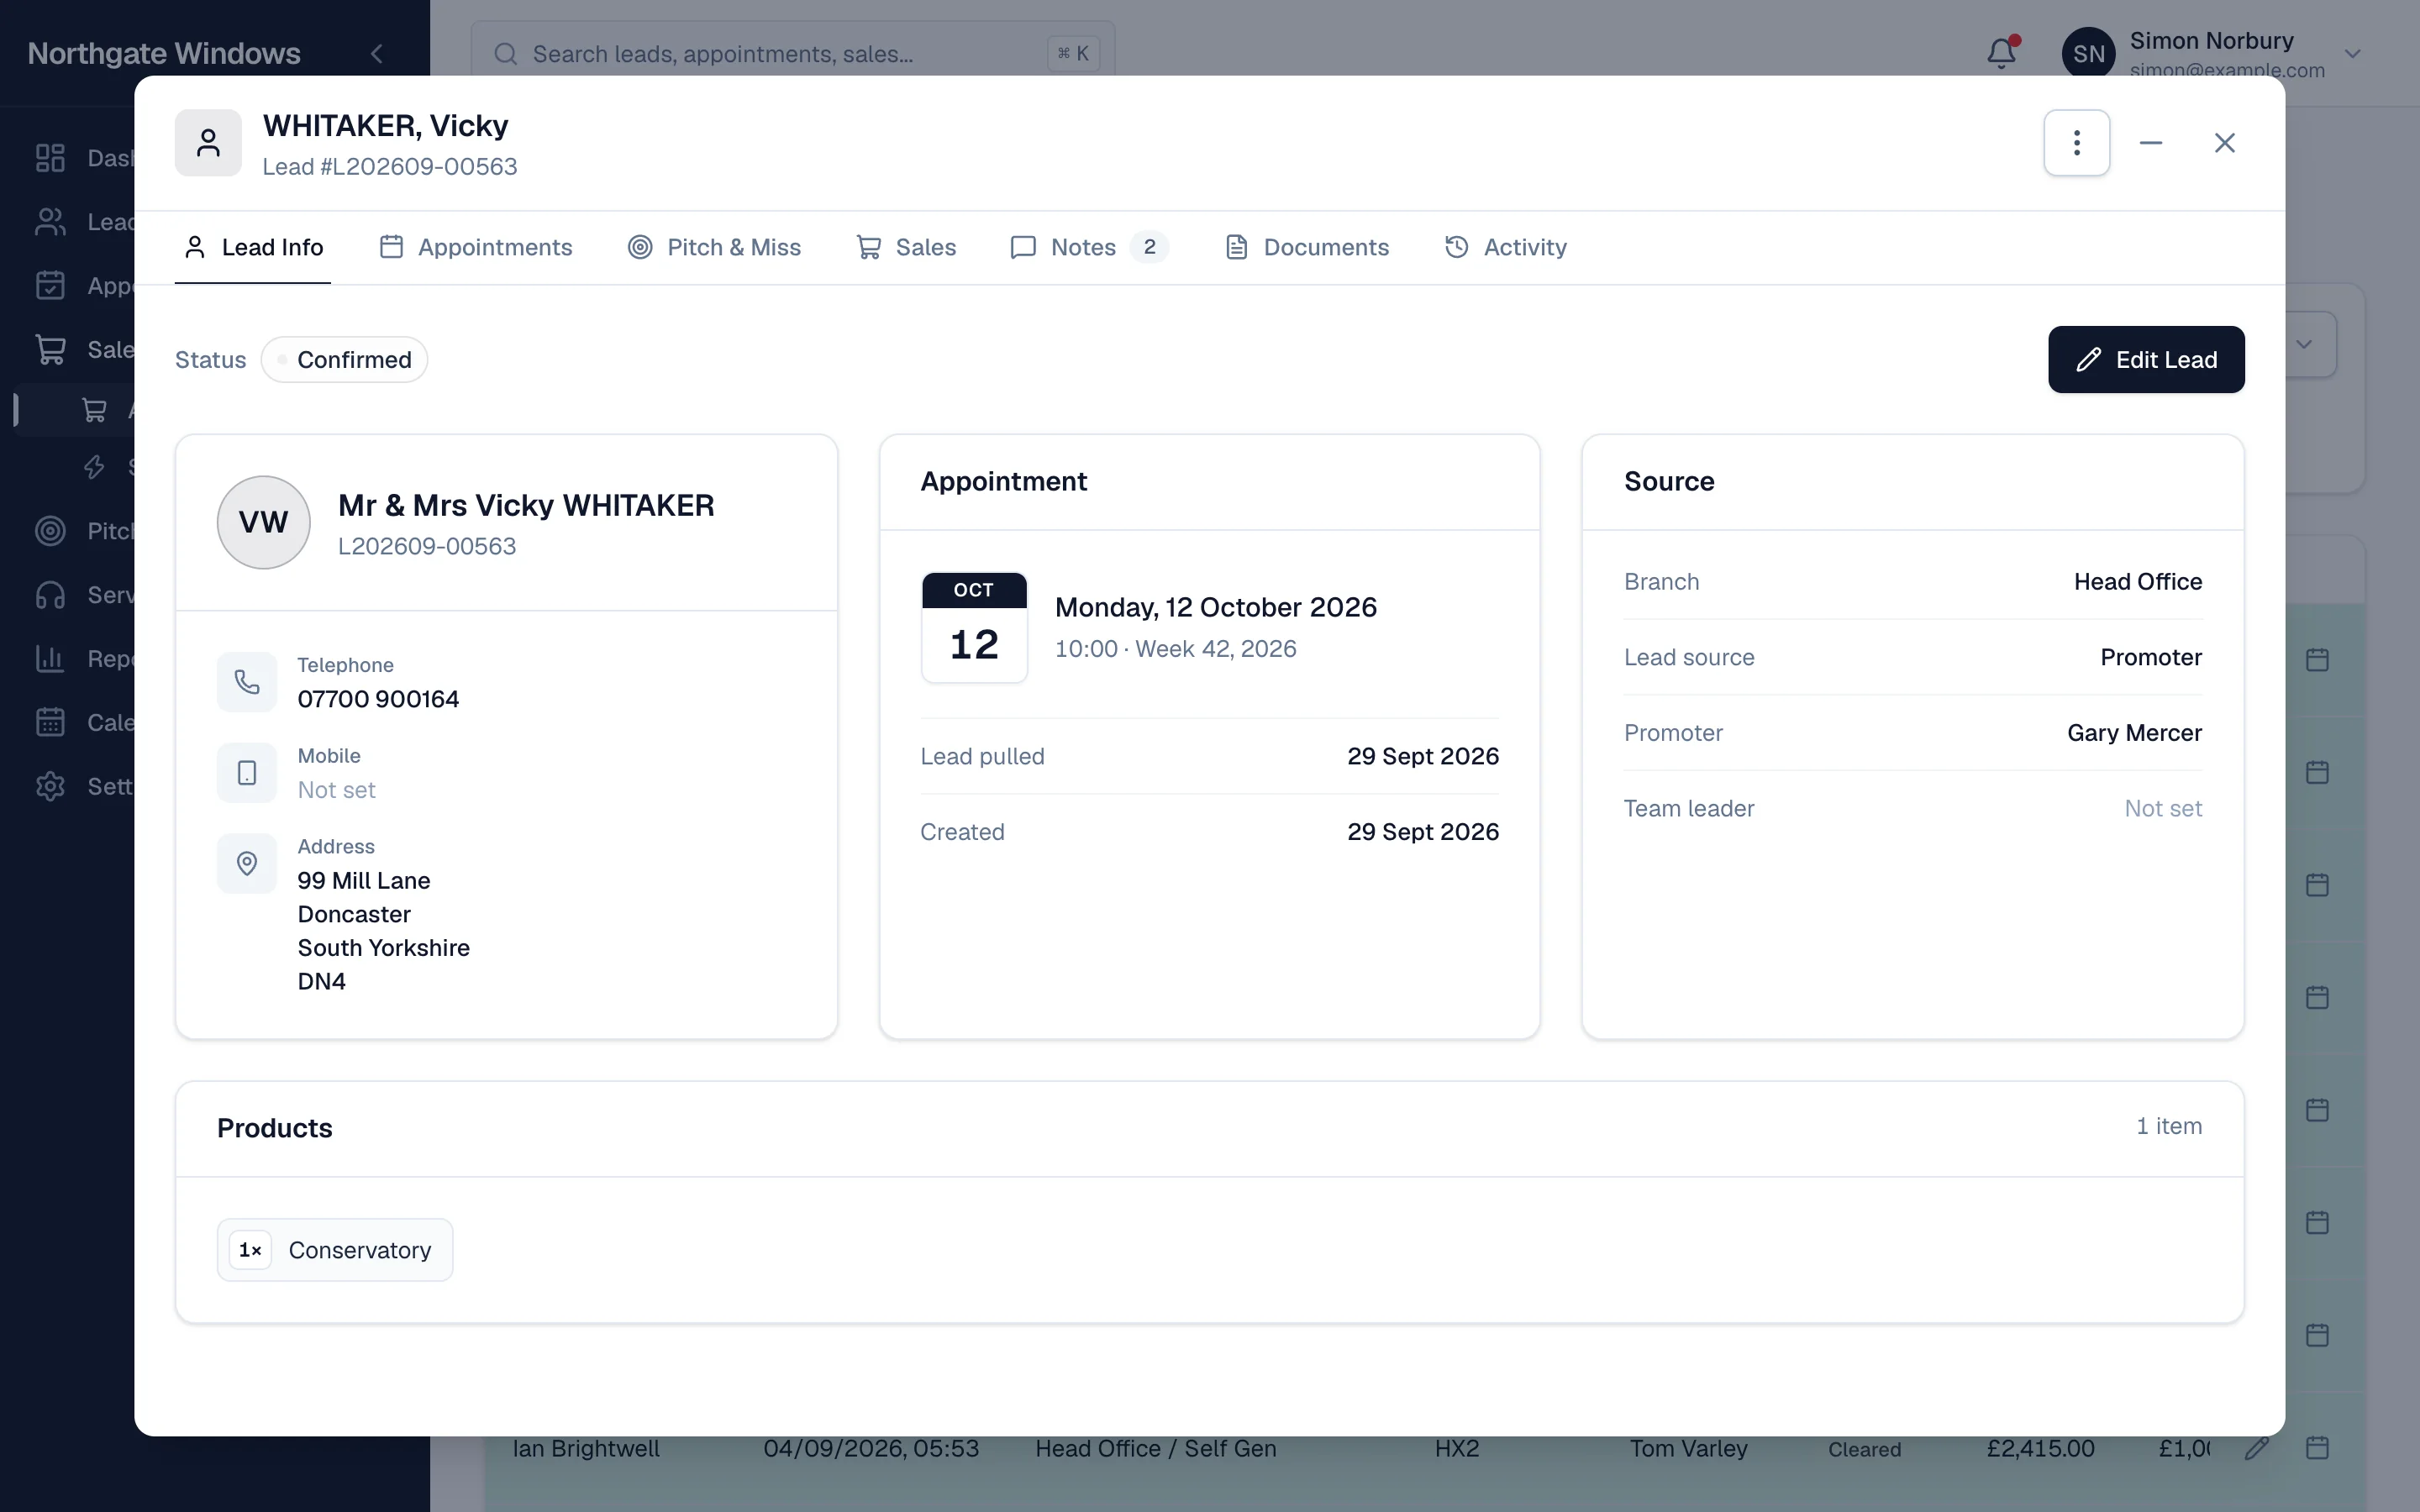Open the Documents tab
The height and width of the screenshot is (1512, 2420).
point(1307,248)
